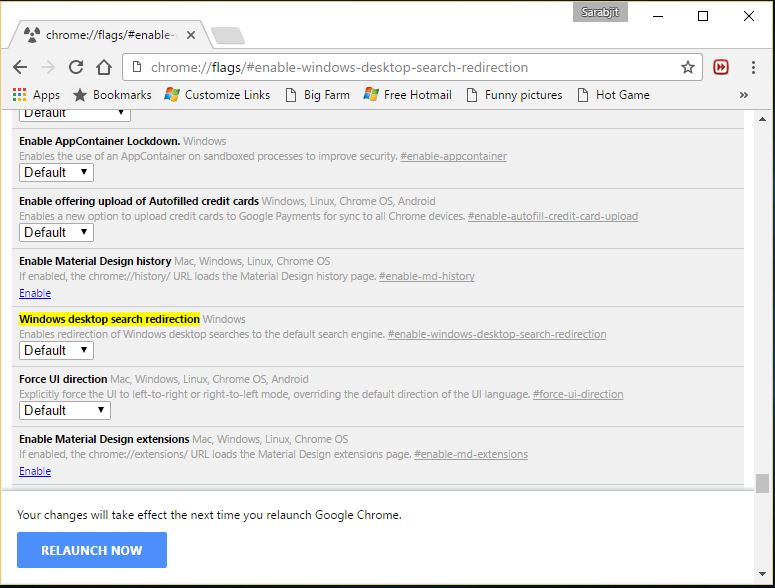Image resolution: width=775 pixels, height=588 pixels.
Task: Open the Big Farm bookmark
Action: point(318,95)
